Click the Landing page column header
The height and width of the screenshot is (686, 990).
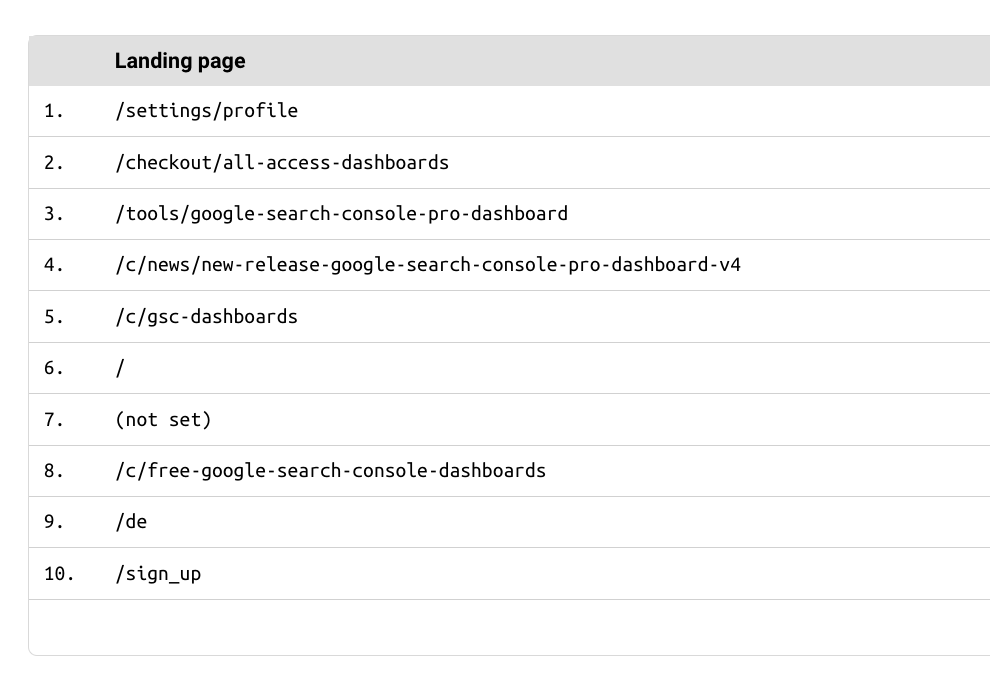coord(180,61)
